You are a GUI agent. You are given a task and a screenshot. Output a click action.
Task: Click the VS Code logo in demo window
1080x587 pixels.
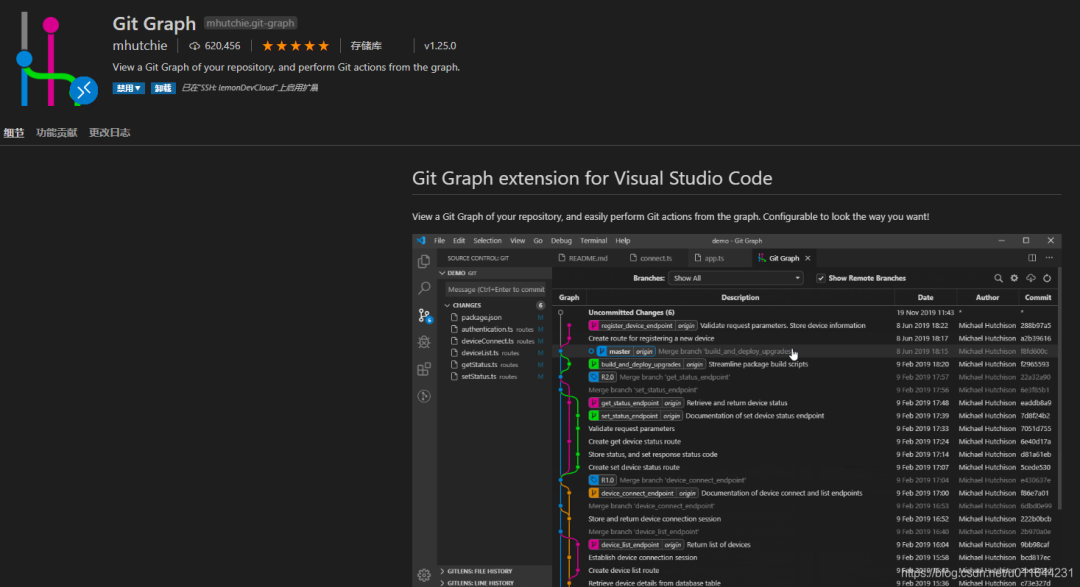pyautogui.click(x=421, y=240)
